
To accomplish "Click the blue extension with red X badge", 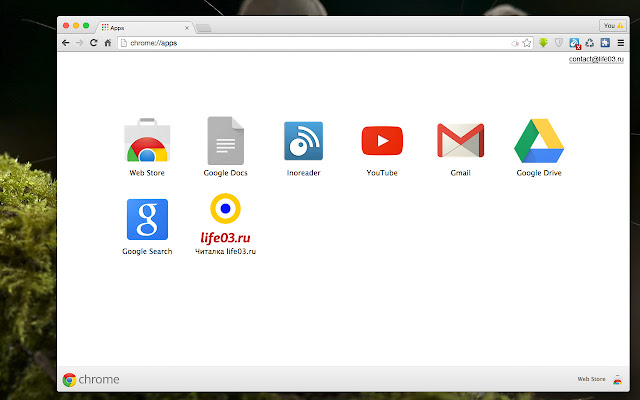I will click(x=575, y=43).
